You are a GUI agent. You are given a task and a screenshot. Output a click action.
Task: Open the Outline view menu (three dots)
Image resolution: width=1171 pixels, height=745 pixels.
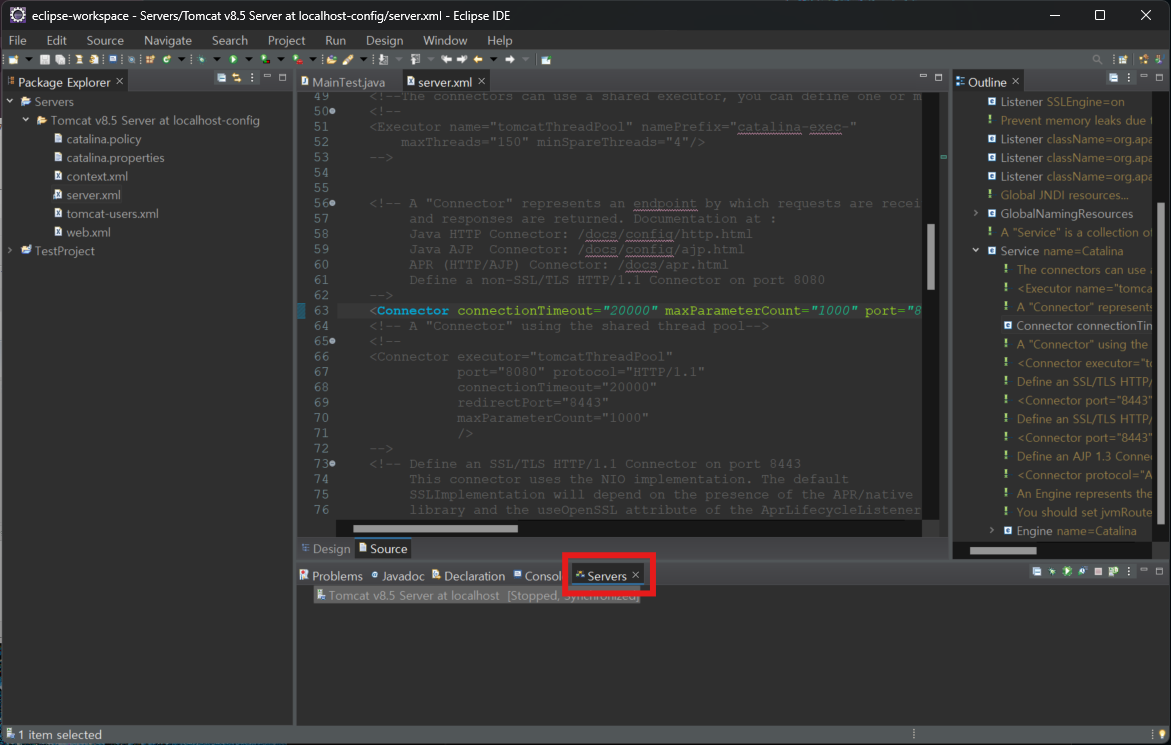click(x=1128, y=78)
